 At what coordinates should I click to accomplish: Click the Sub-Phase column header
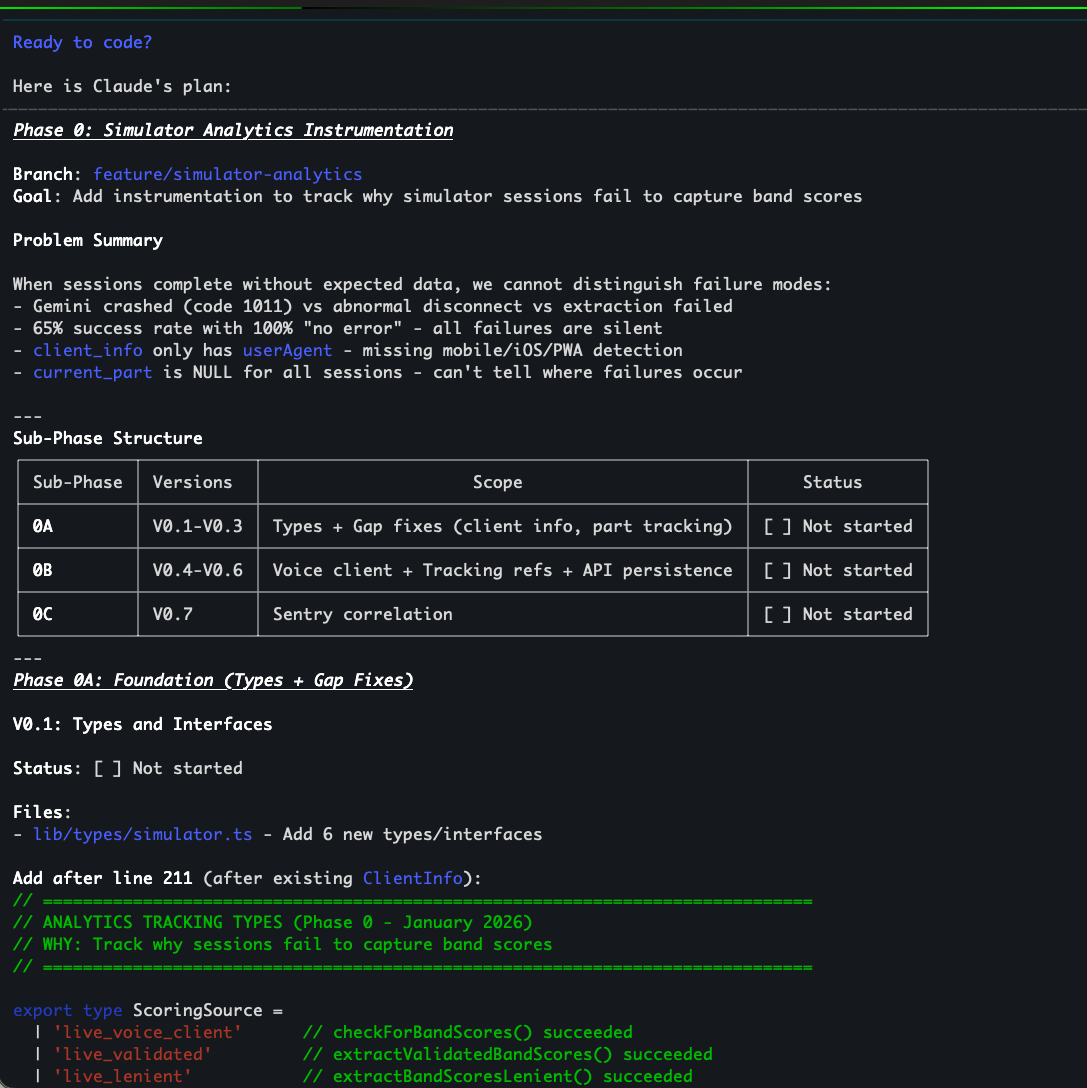[x=78, y=482]
